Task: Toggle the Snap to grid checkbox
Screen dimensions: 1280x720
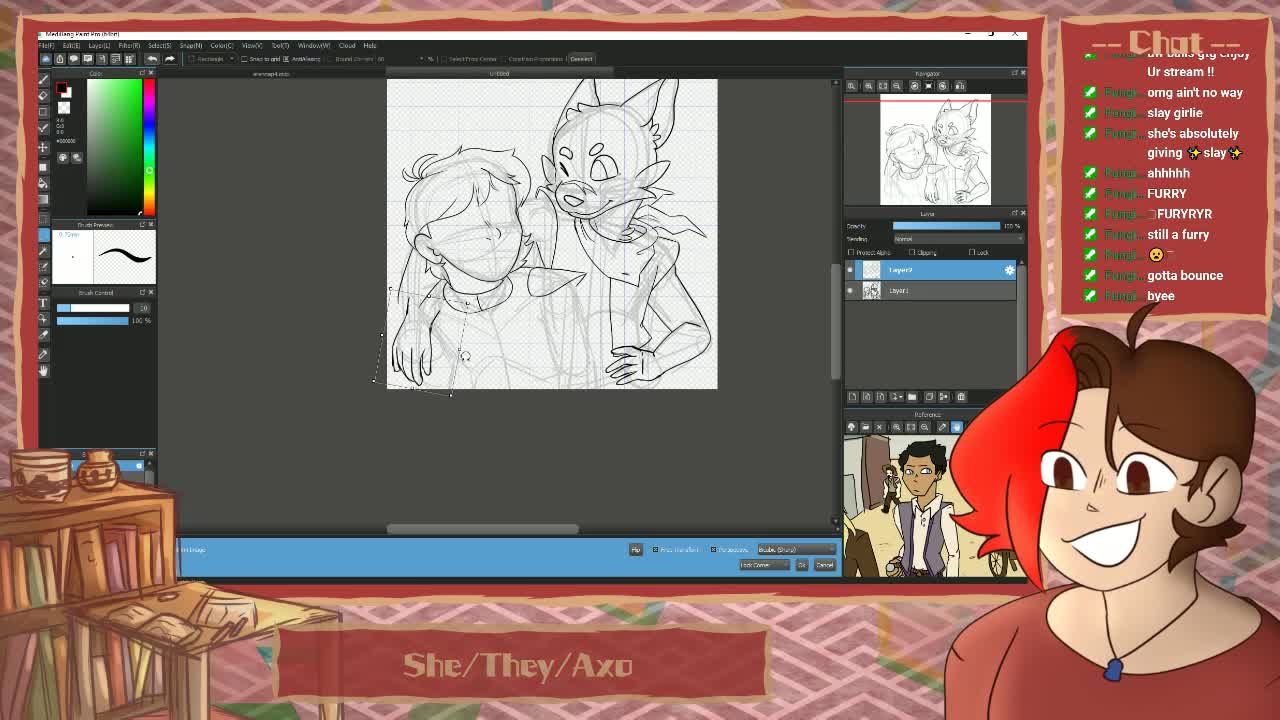Action: [244, 59]
